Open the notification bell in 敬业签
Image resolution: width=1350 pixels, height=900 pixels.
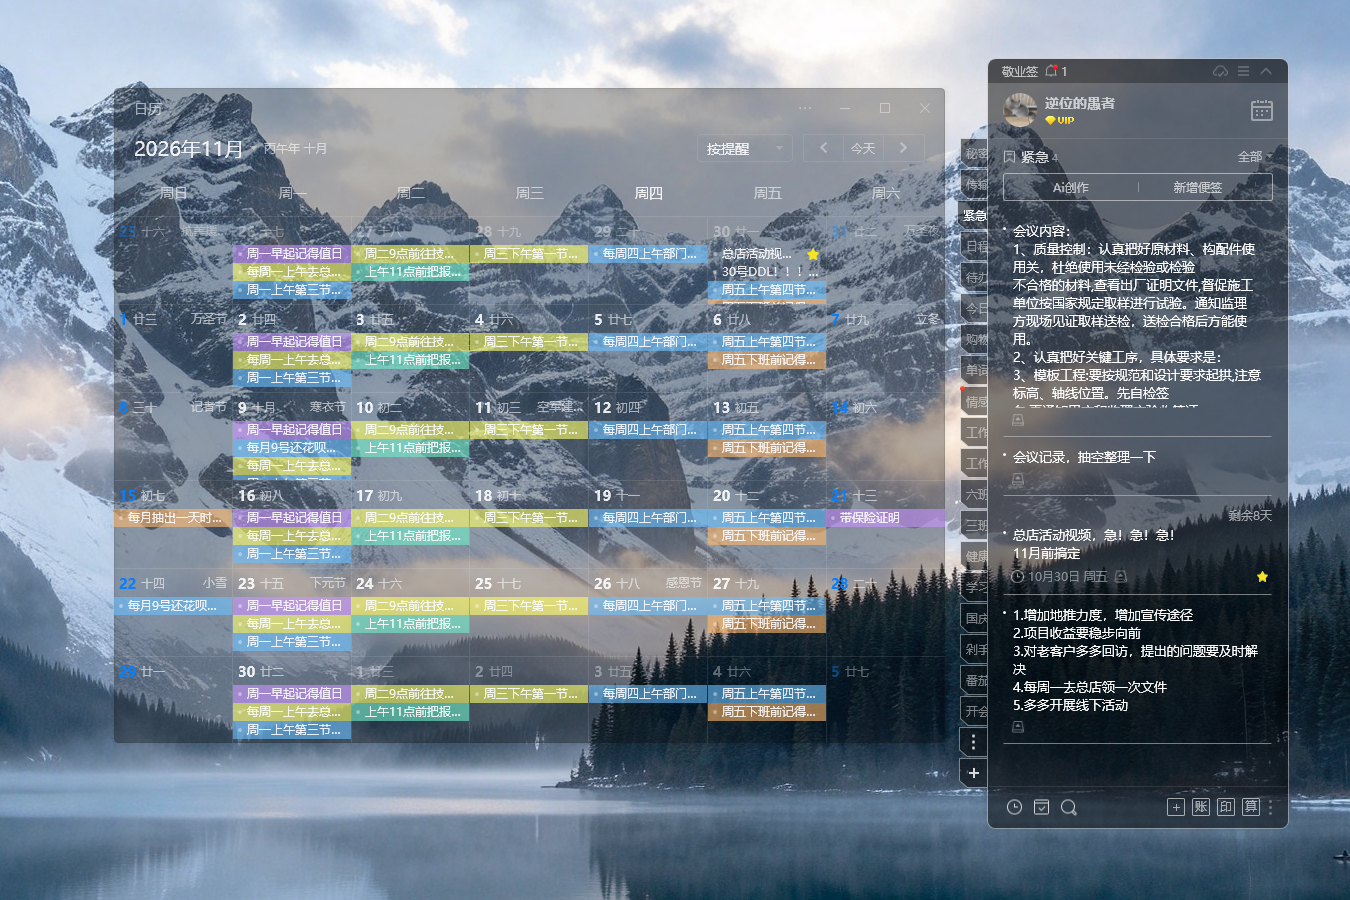[1051, 71]
